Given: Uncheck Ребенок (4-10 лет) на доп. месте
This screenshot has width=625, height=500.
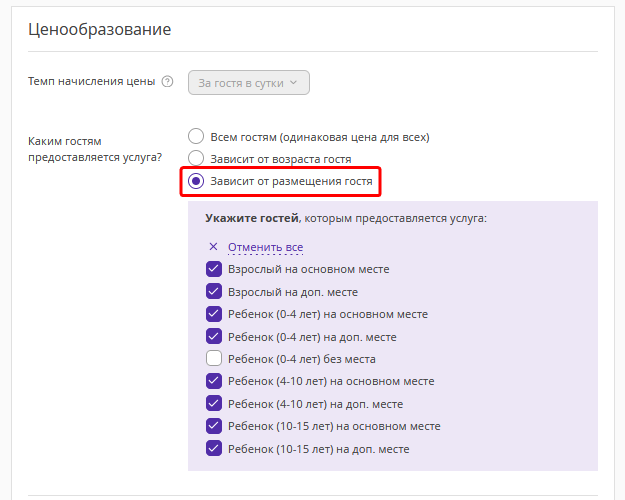Looking at the screenshot, I should pos(214,404).
